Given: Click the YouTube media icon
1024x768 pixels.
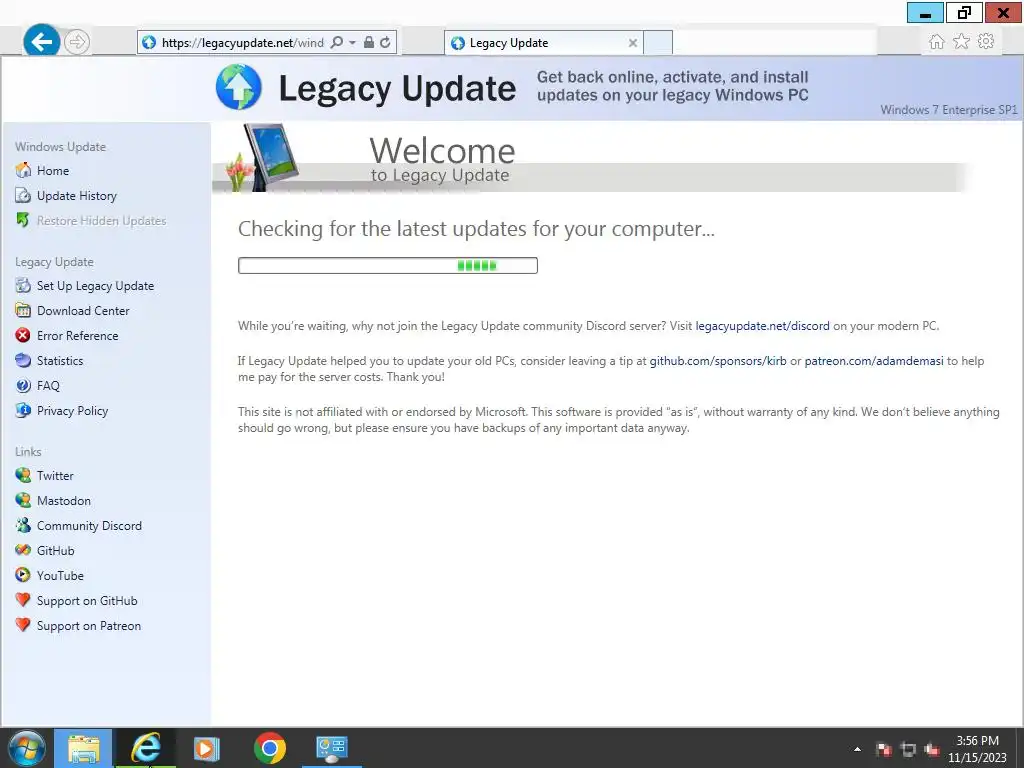Looking at the screenshot, I should click(x=23, y=575).
